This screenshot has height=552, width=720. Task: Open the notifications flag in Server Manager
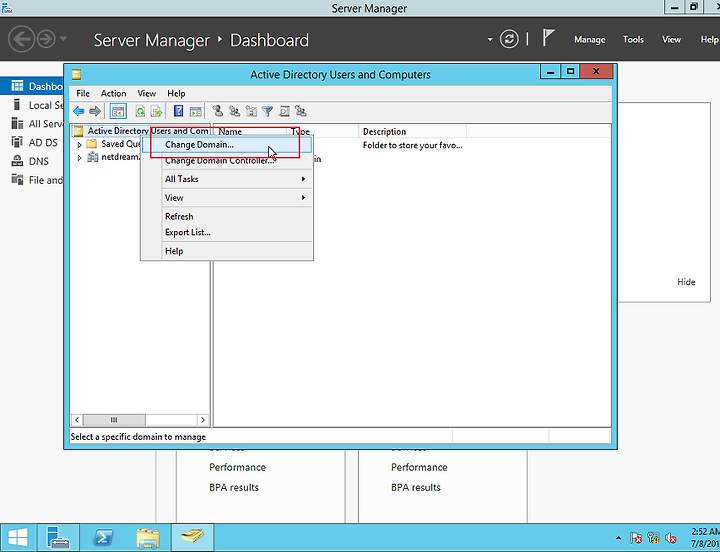point(548,38)
